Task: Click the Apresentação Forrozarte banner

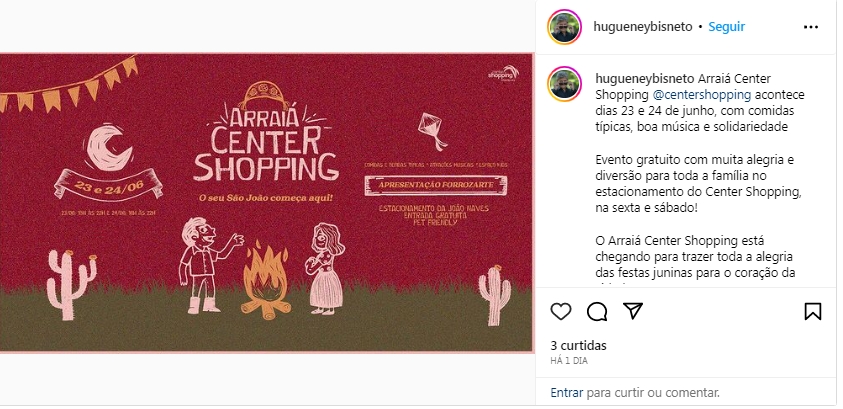Action: tap(435, 185)
